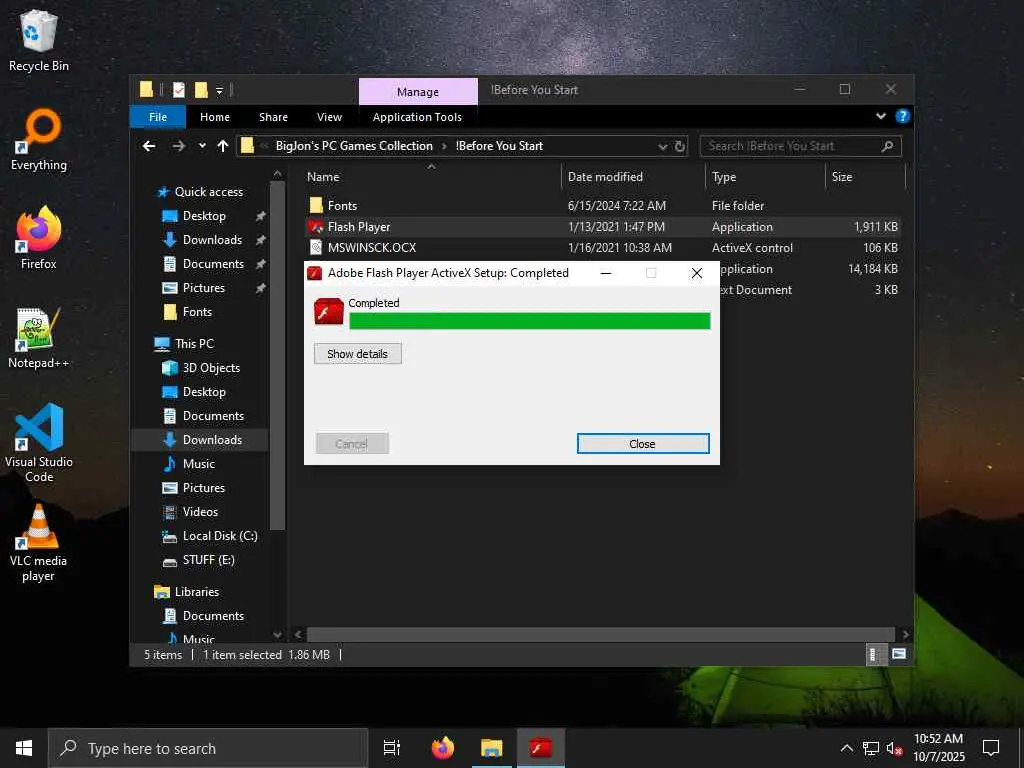Click BigJon's PC Games Collection breadcrumb
The width and height of the screenshot is (1024, 768).
pyautogui.click(x=354, y=146)
